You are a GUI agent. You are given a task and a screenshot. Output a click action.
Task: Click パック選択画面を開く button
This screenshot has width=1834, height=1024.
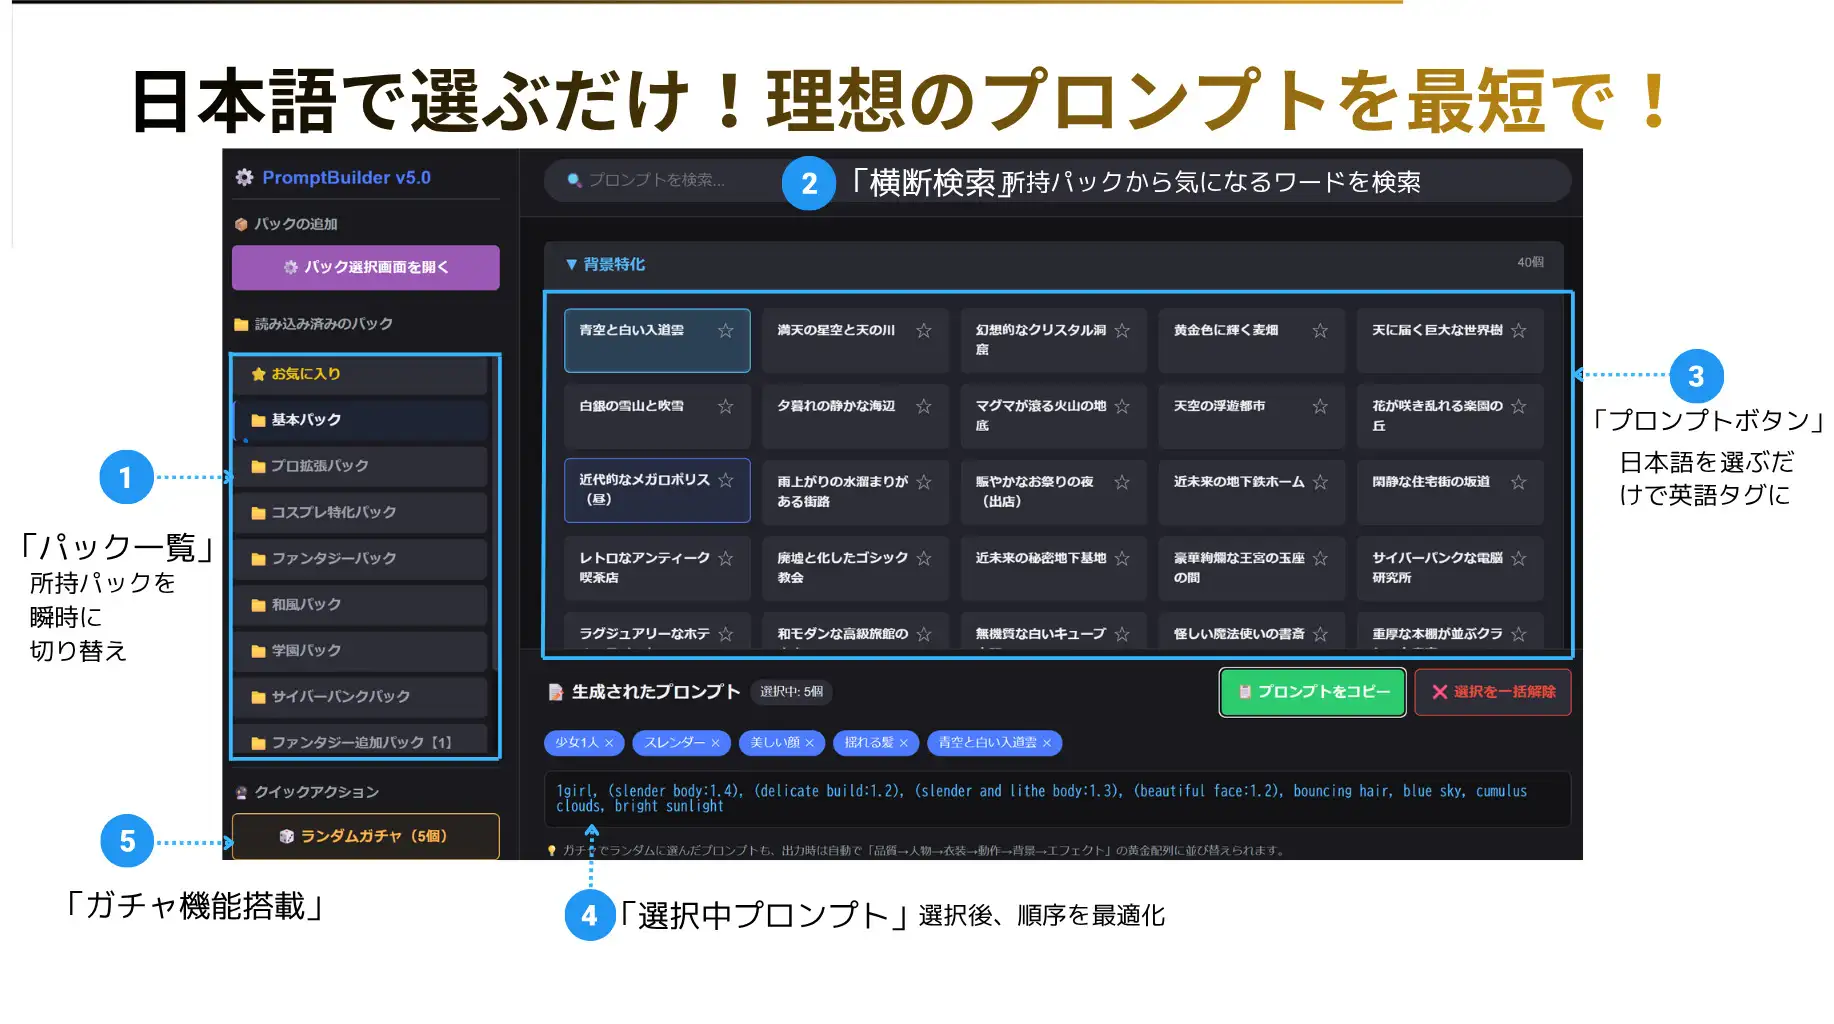click(x=366, y=268)
